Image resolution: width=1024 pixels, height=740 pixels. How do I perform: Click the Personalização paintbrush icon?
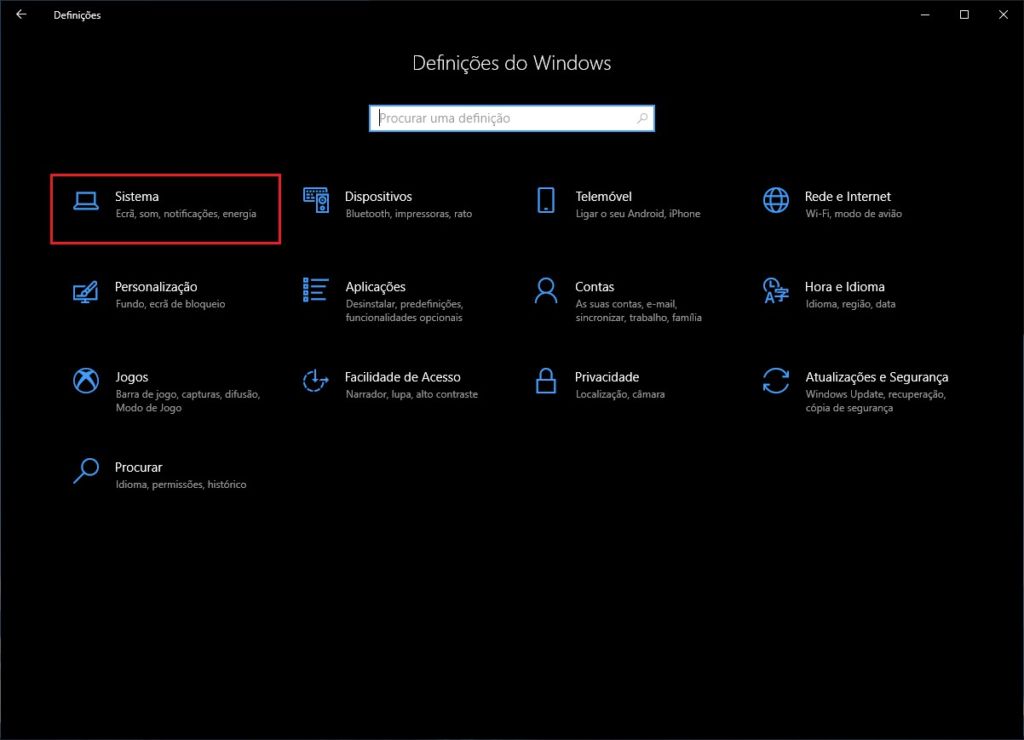coord(86,291)
